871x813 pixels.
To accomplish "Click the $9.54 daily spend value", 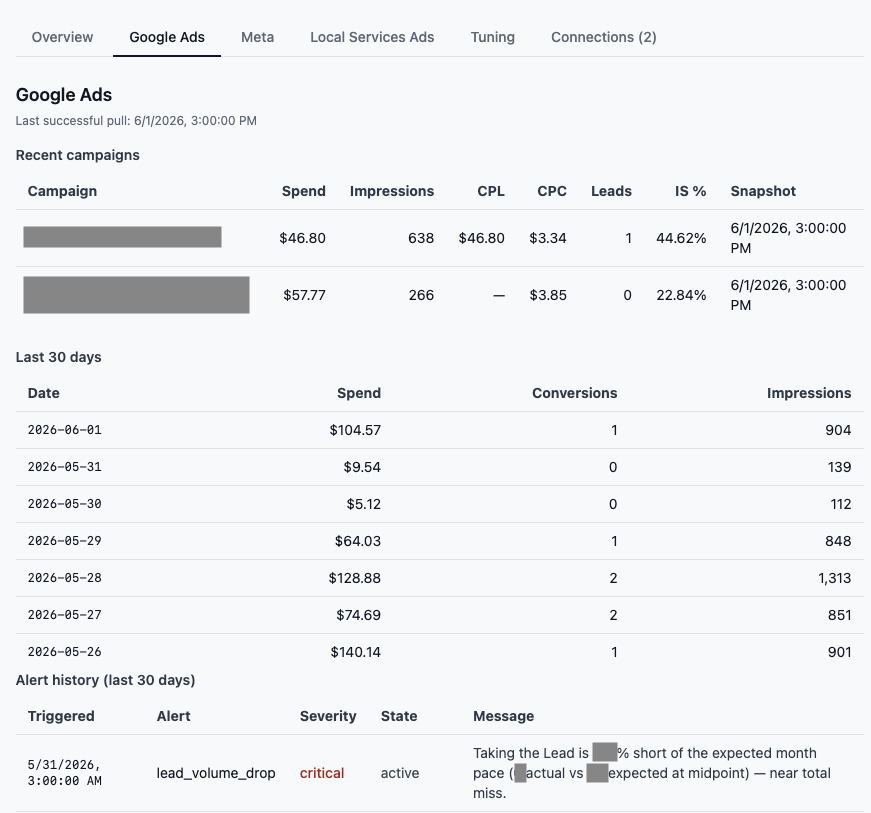I will 362,467.
